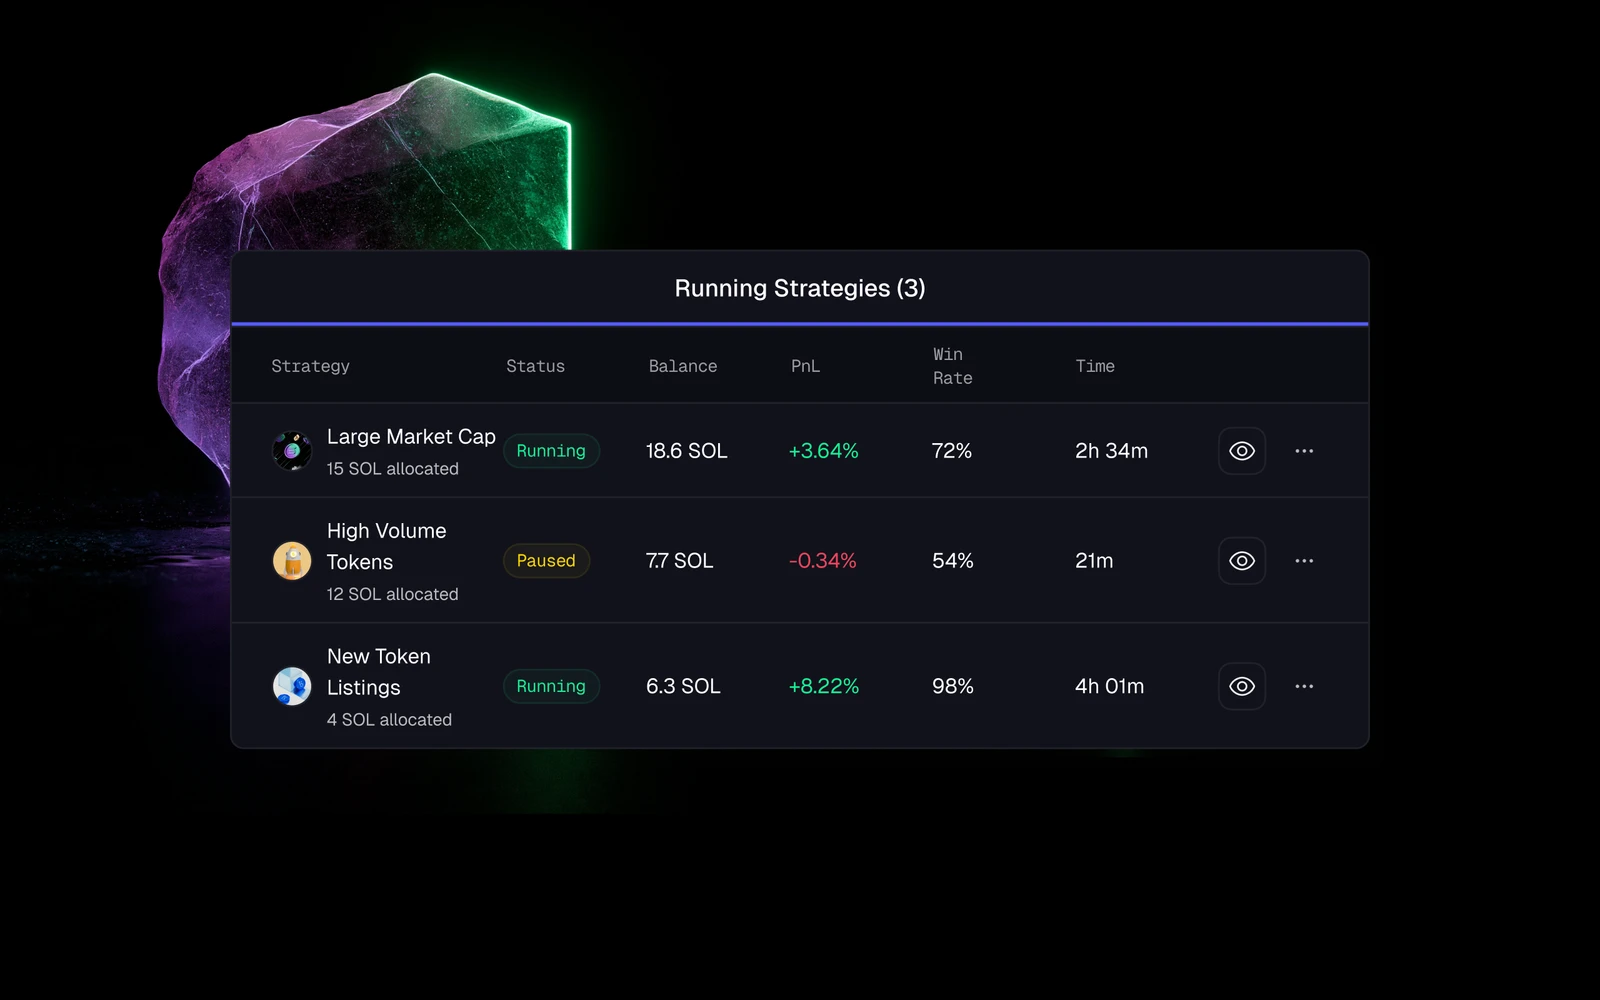The width and height of the screenshot is (1600, 1000).
Task: Open three-dot menu for High Volume Tokens
Action: pos(1304,561)
